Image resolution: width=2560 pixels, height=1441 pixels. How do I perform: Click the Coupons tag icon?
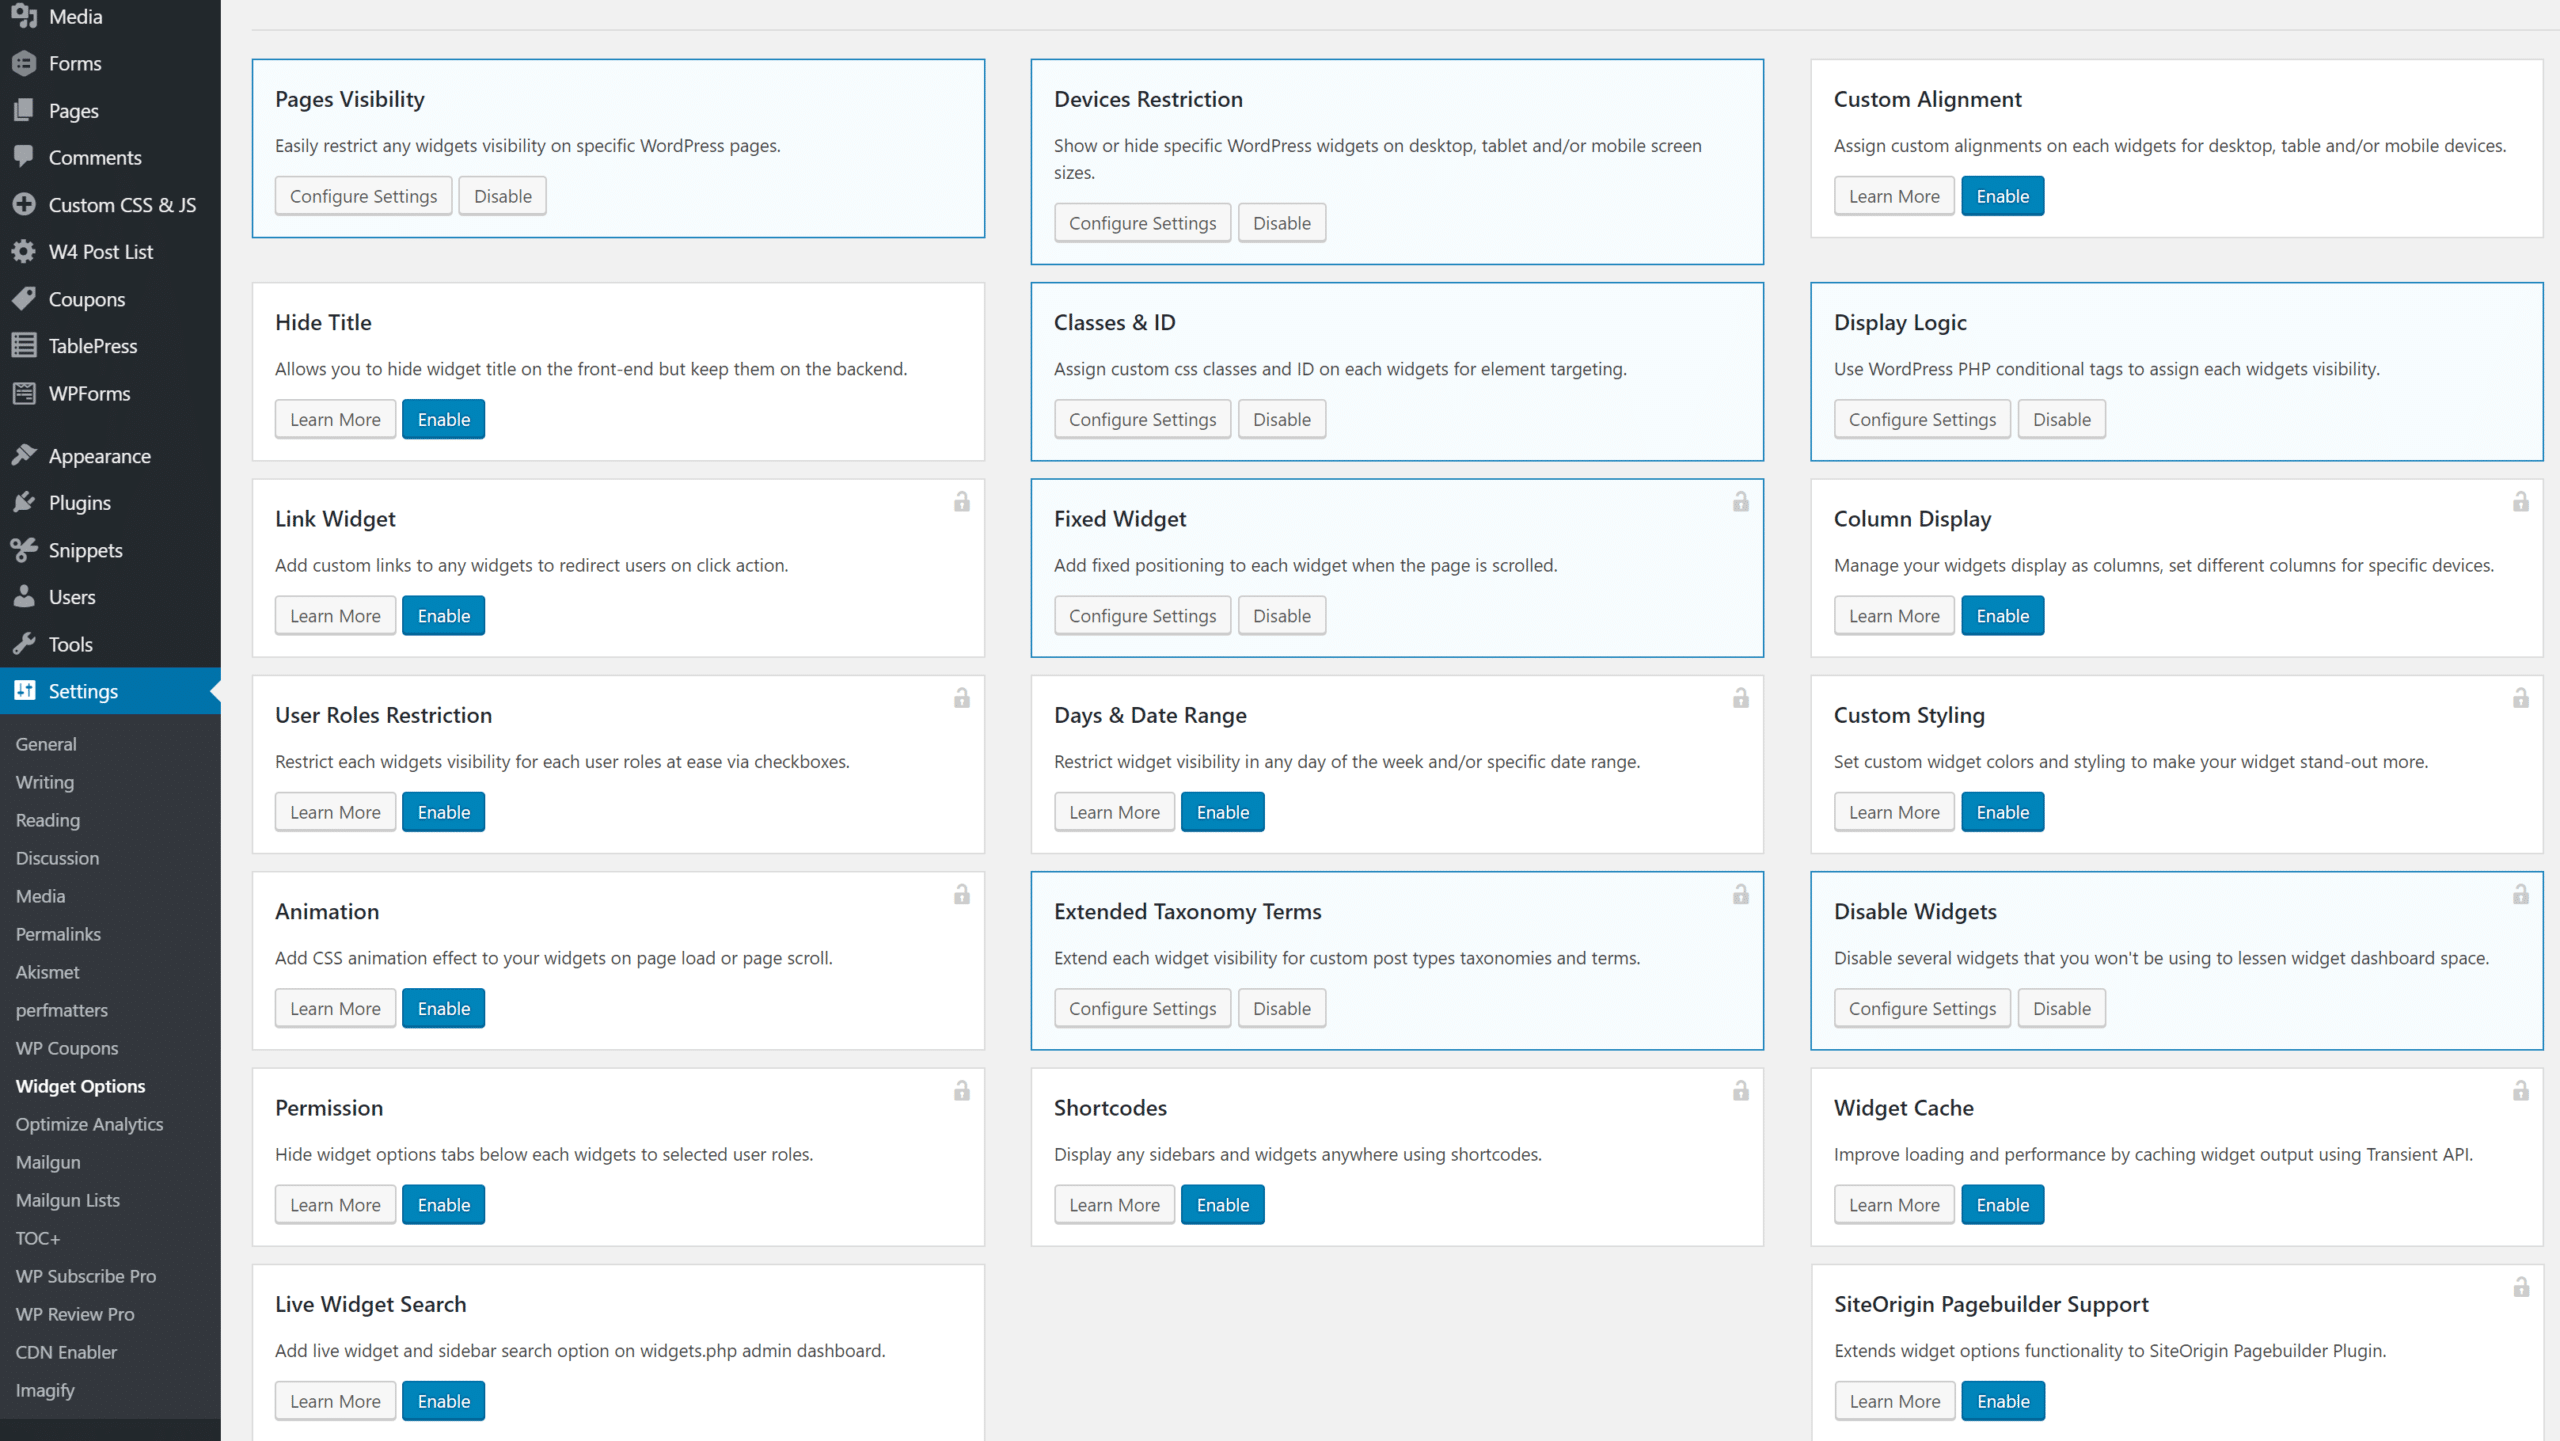(24, 299)
